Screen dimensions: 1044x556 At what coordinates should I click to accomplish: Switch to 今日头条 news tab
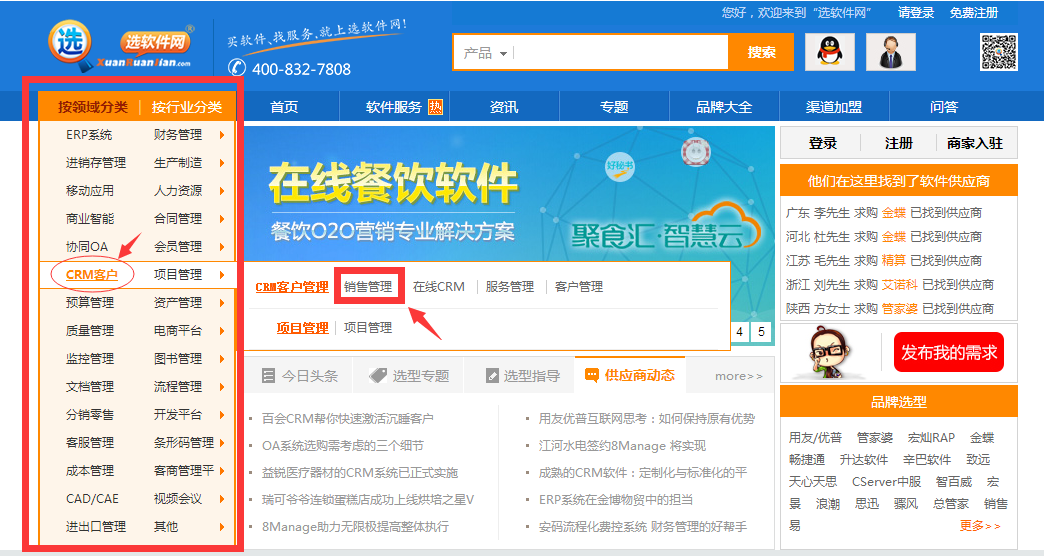click(x=299, y=376)
